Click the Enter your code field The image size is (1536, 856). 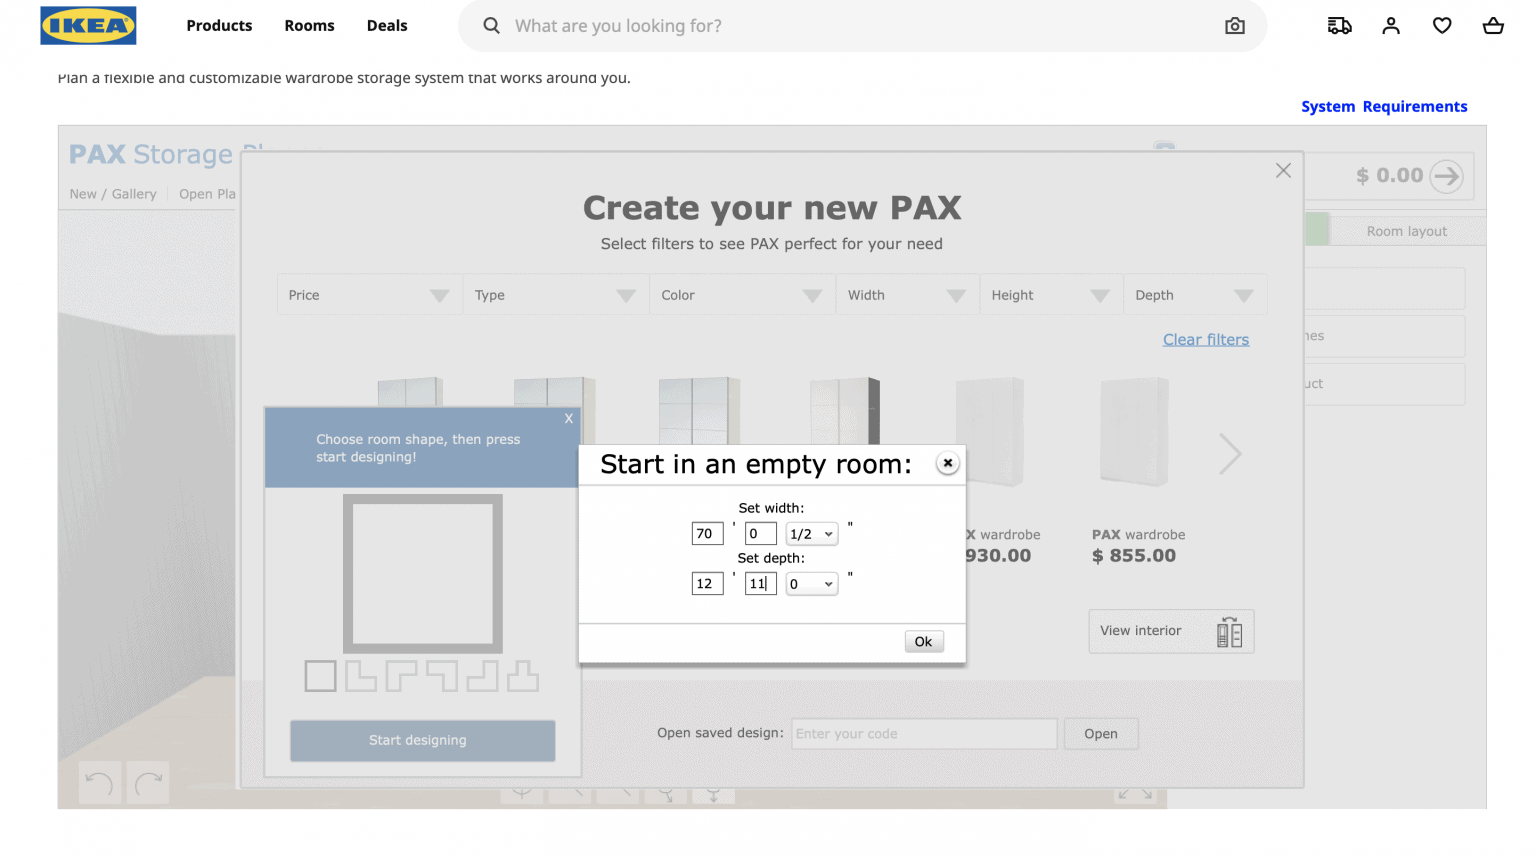923,733
